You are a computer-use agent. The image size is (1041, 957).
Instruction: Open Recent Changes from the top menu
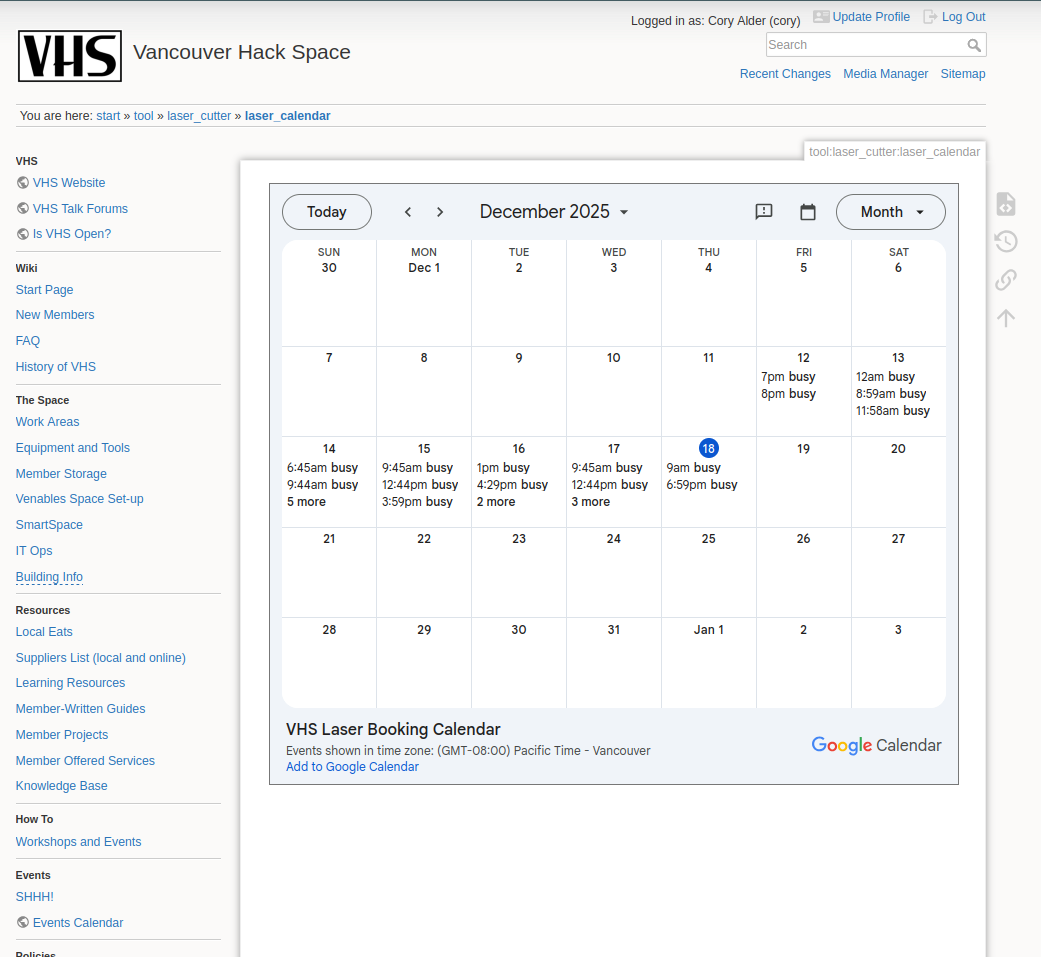(x=785, y=74)
